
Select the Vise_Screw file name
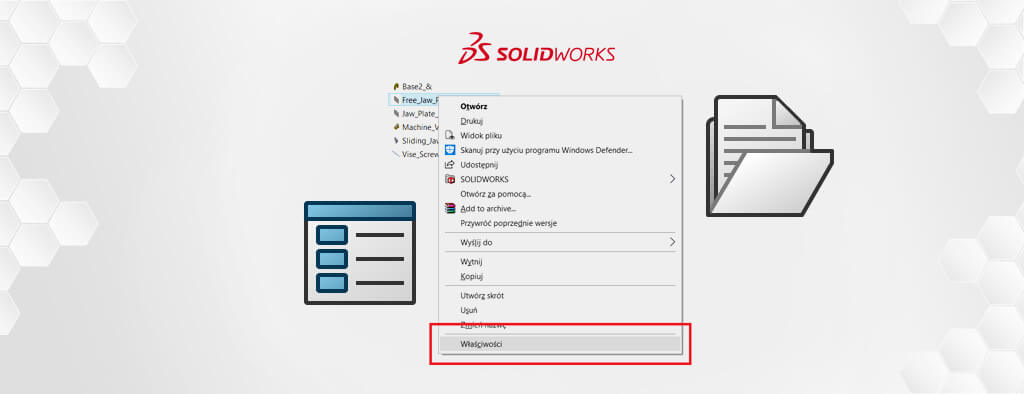tap(420, 154)
